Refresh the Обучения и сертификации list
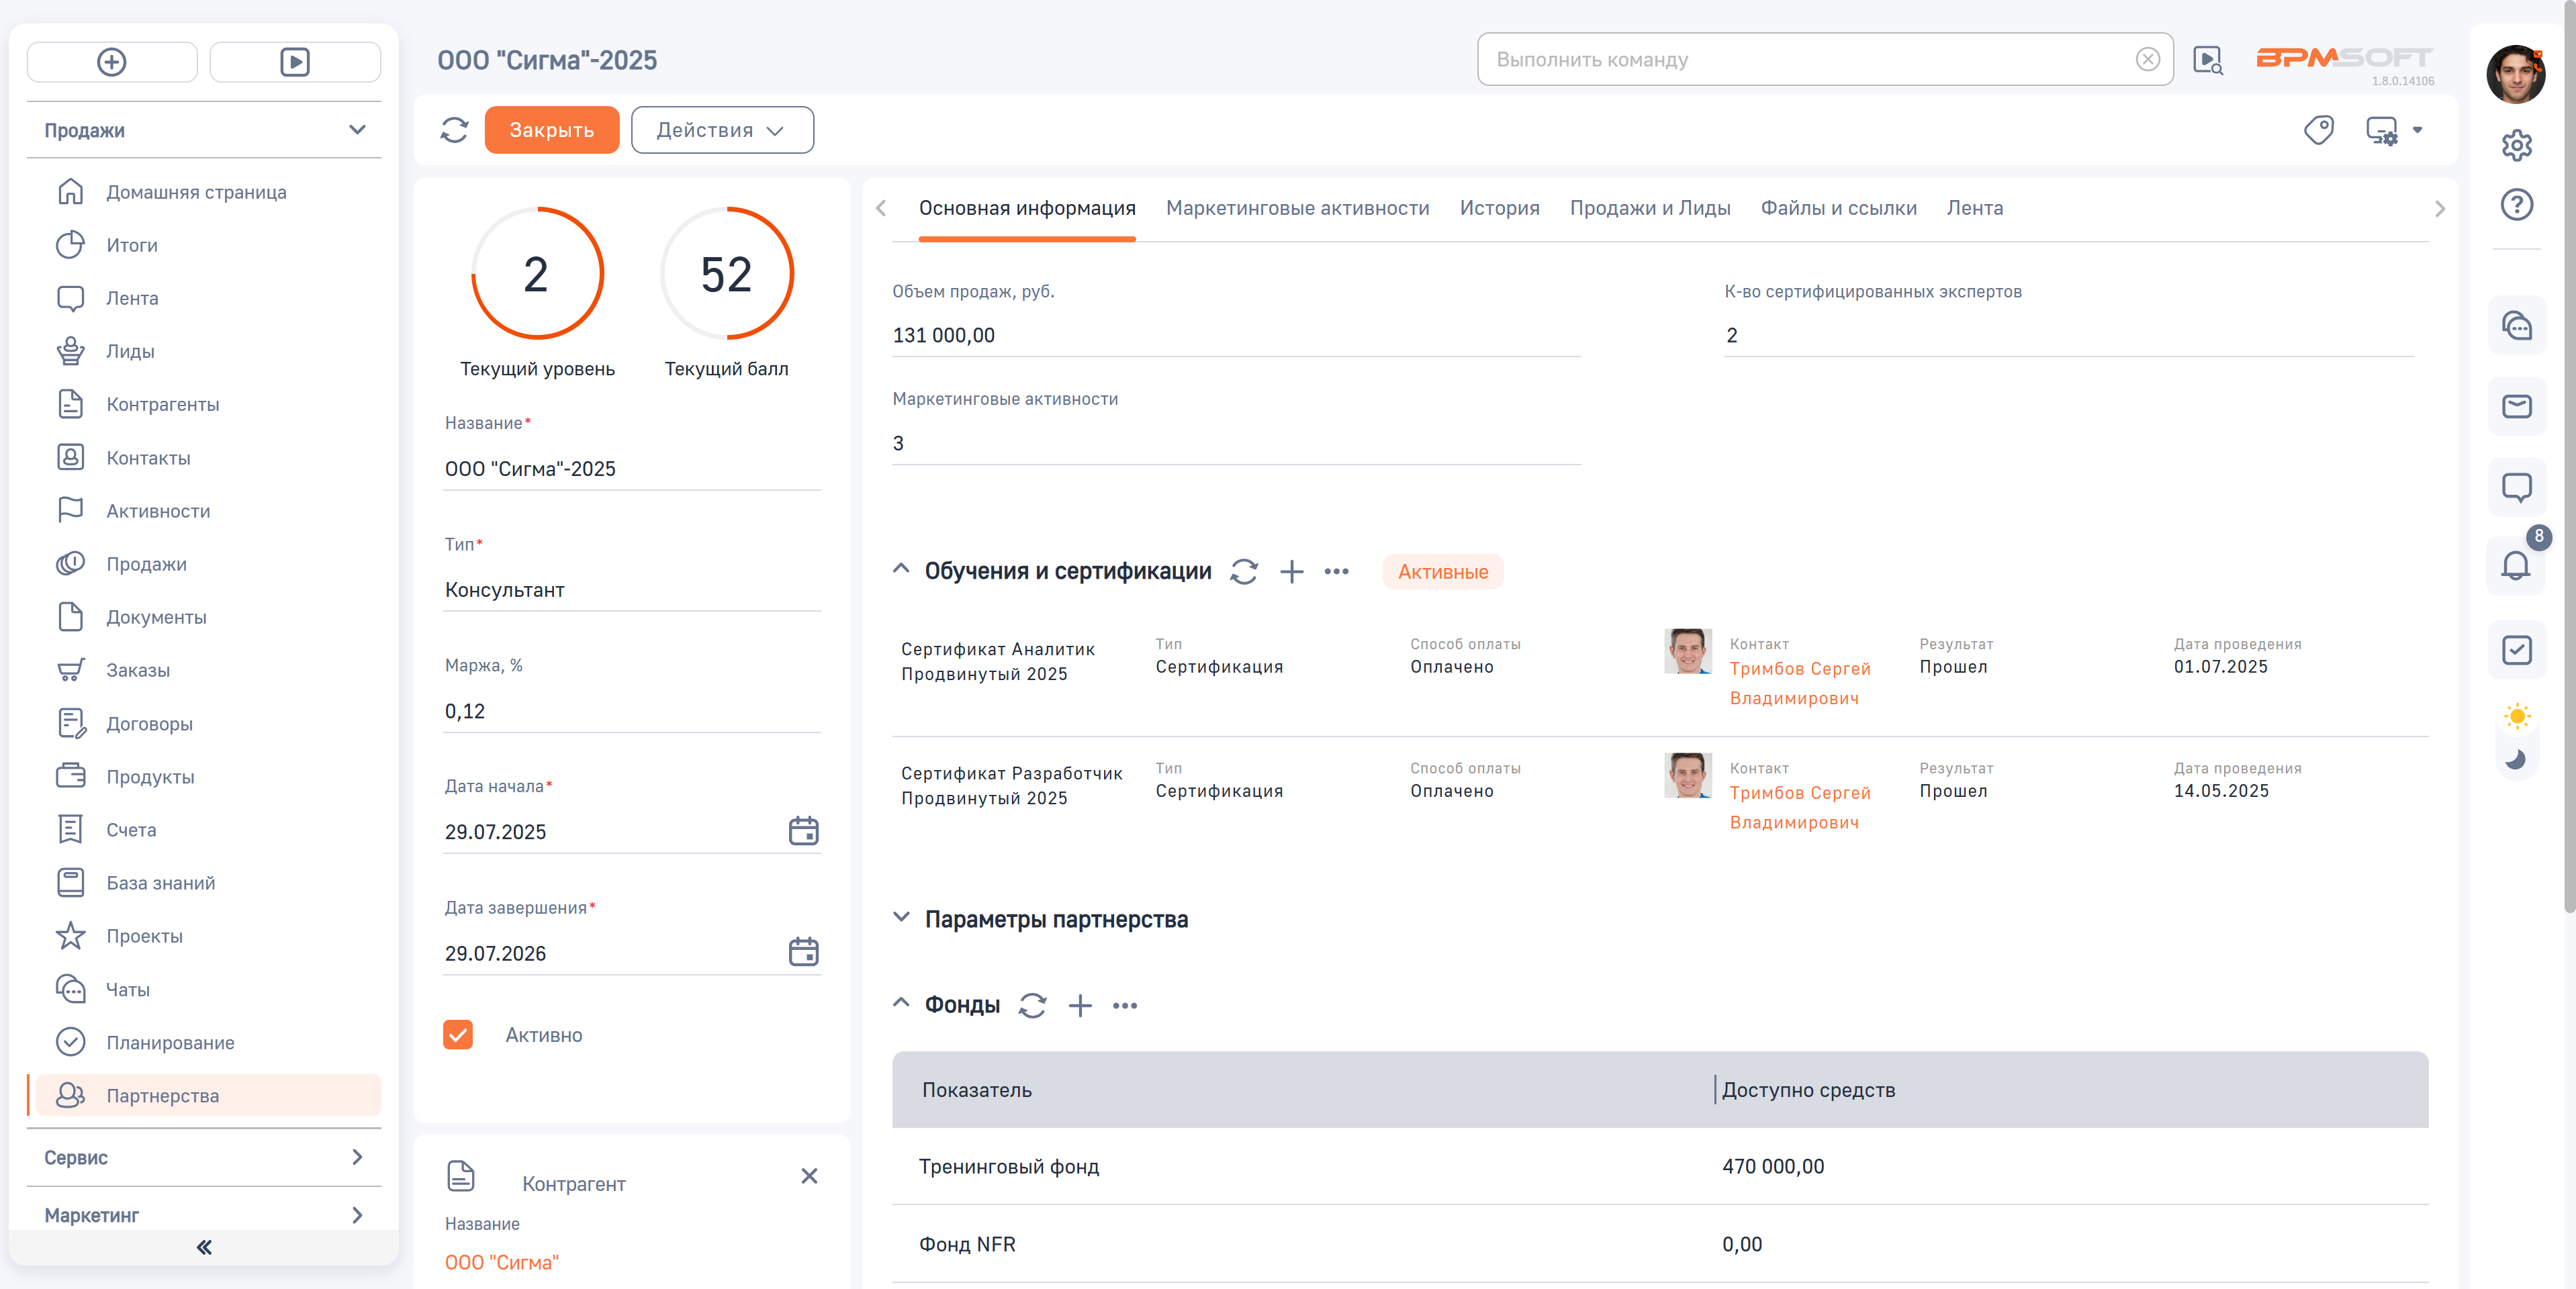Viewport: 2576px width, 1289px height. [x=1243, y=571]
